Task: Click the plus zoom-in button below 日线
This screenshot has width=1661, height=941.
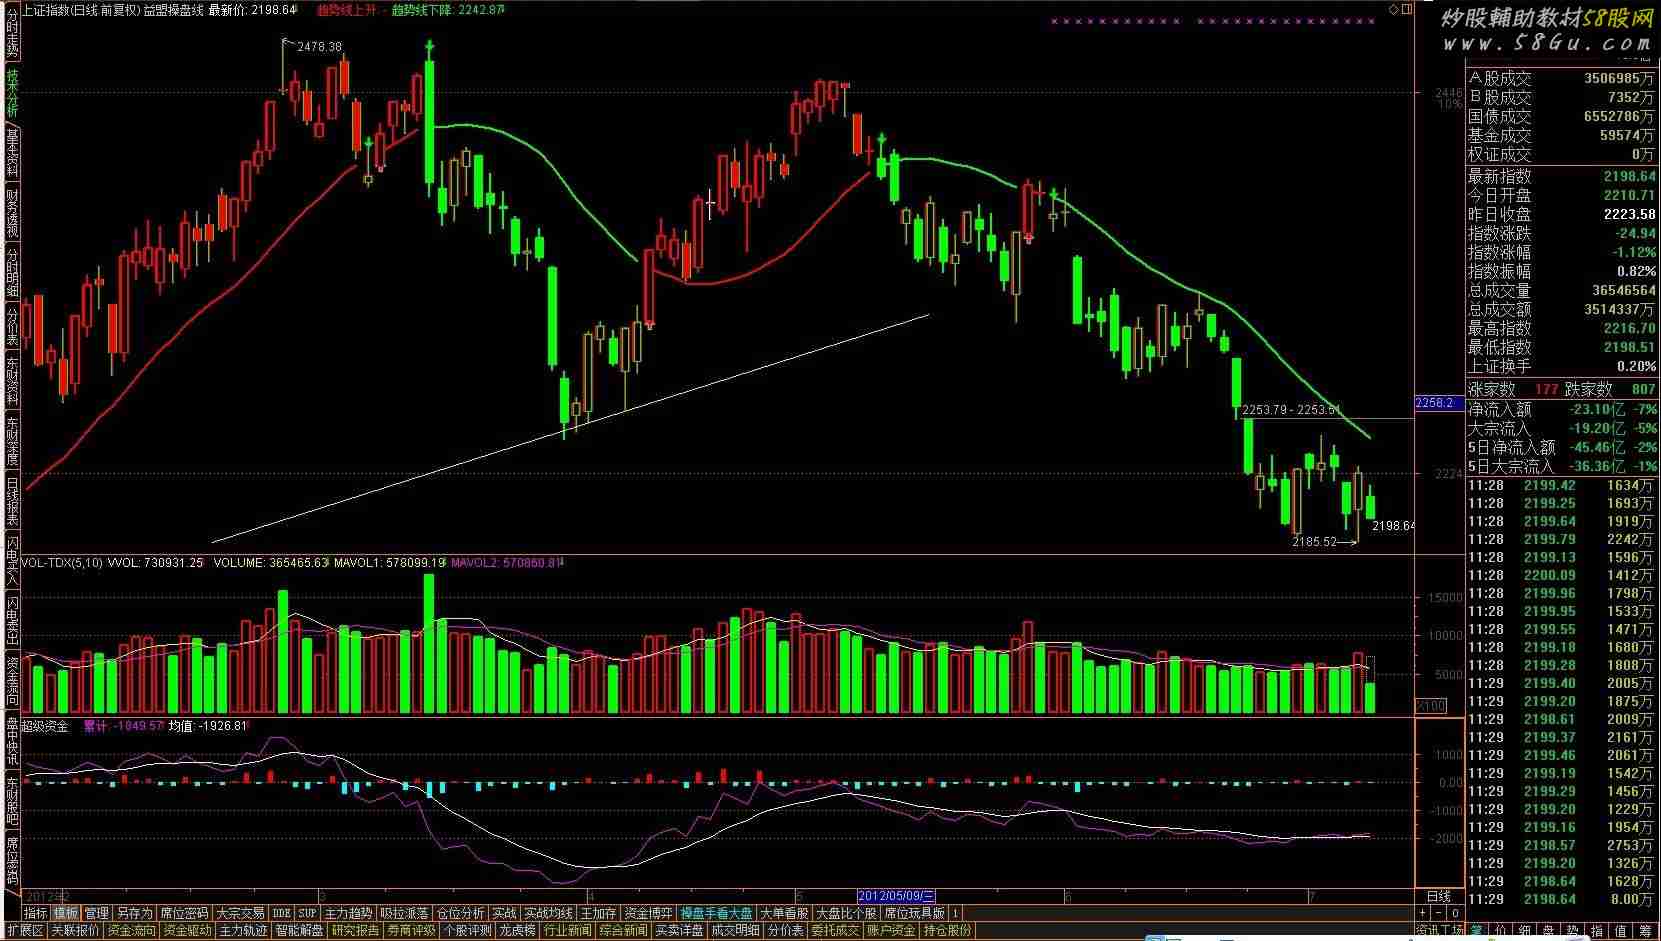Action: click(1424, 913)
